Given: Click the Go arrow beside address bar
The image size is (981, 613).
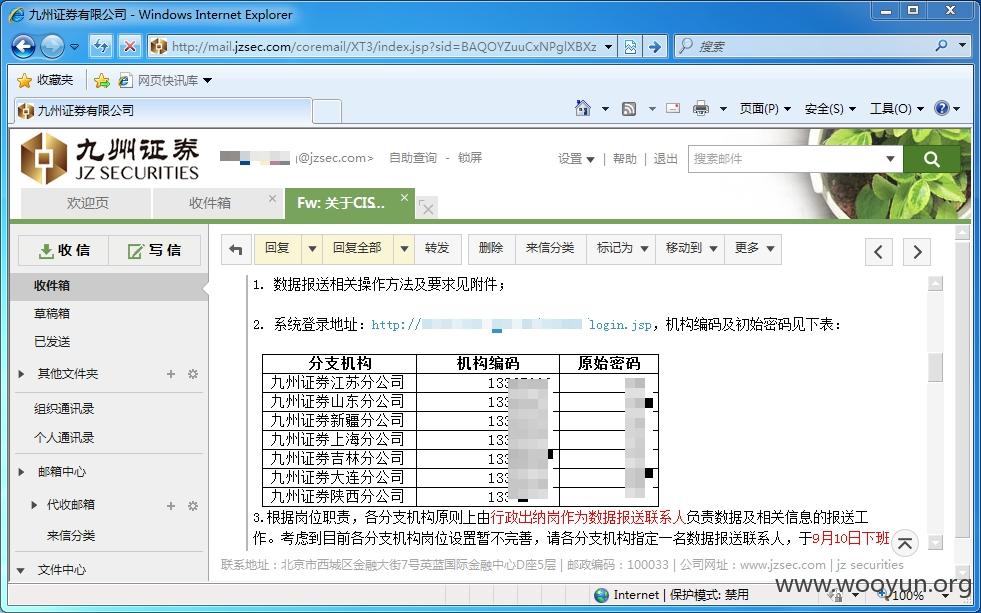Looking at the screenshot, I should [x=654, y=47].
